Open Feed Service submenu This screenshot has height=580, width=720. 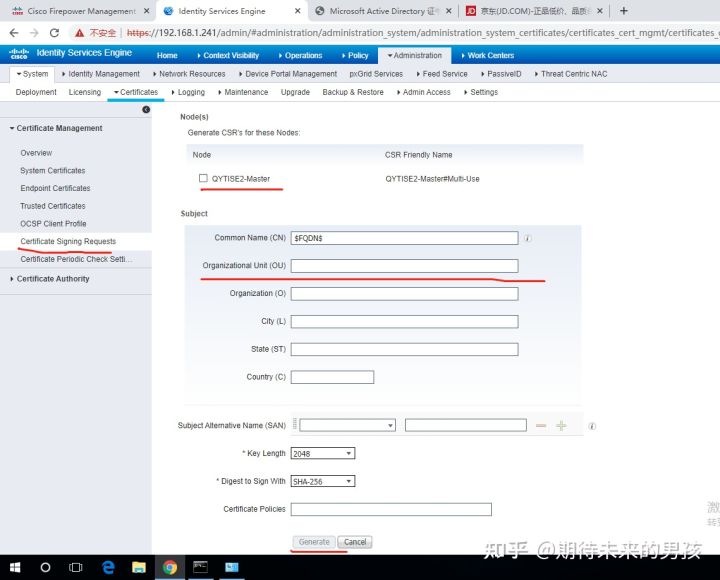(442, 74)
